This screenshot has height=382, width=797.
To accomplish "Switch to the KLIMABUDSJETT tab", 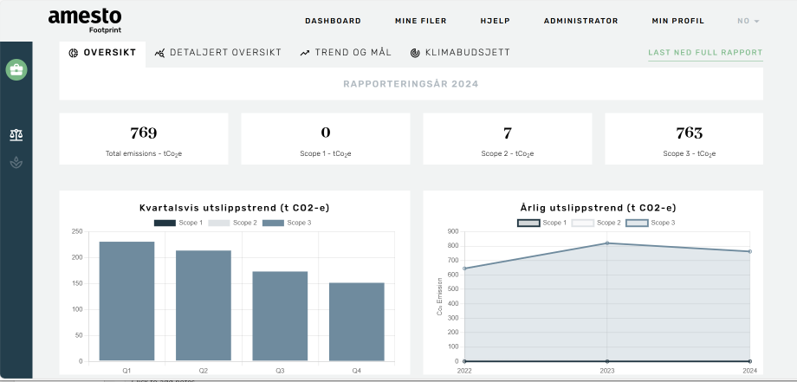I will pos(460,53).
